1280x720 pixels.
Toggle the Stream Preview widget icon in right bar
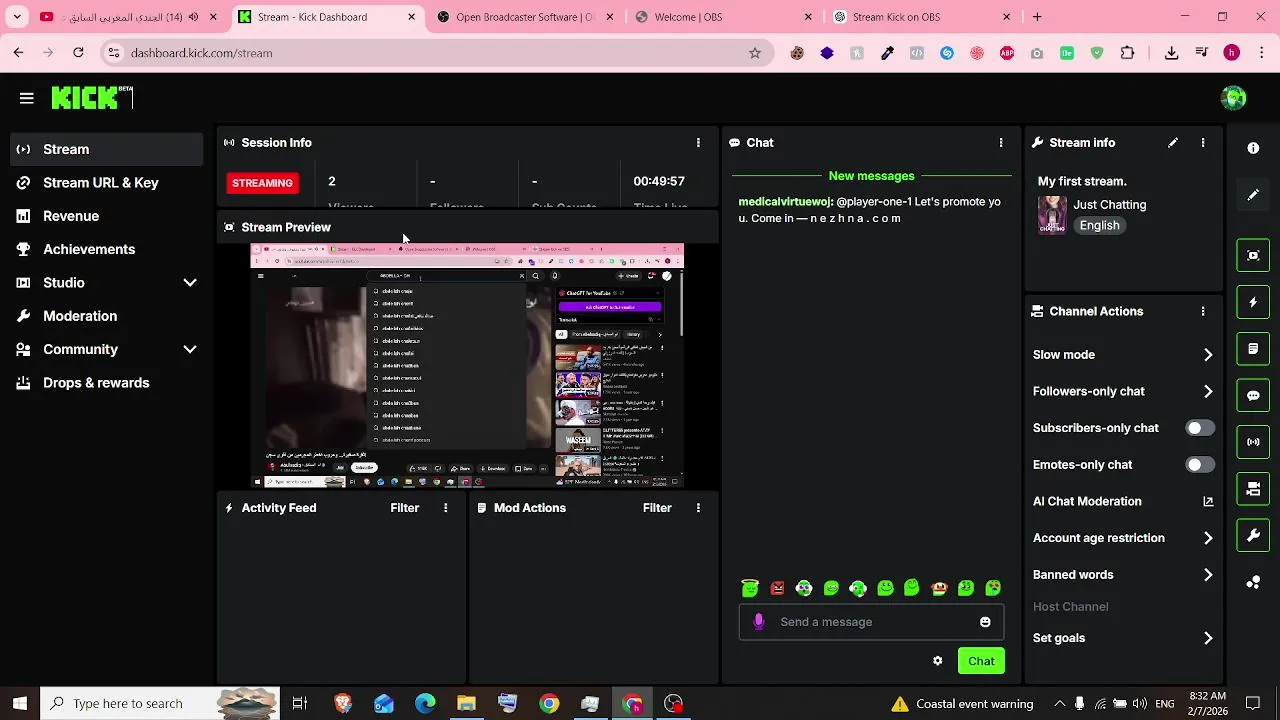(x=1253, y=255)
